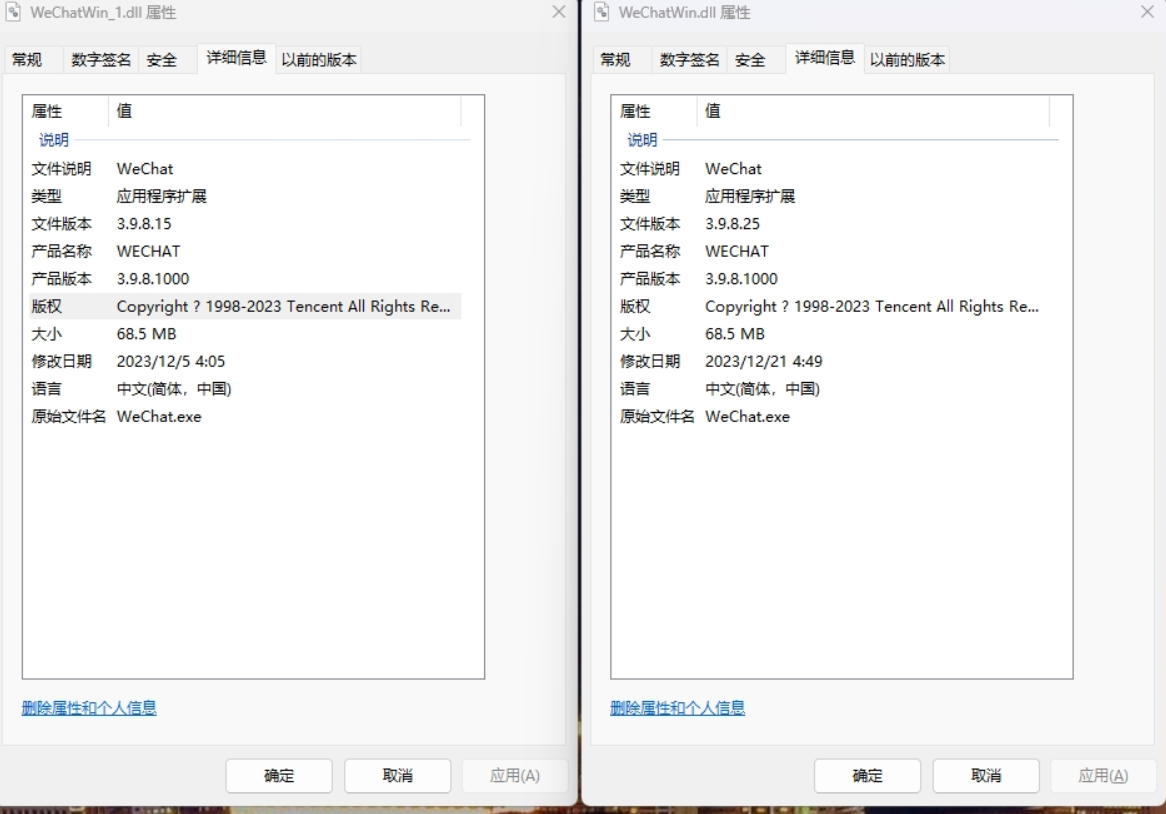Select 产品版本 row in WeChatWin.dll window

[833, 279]
